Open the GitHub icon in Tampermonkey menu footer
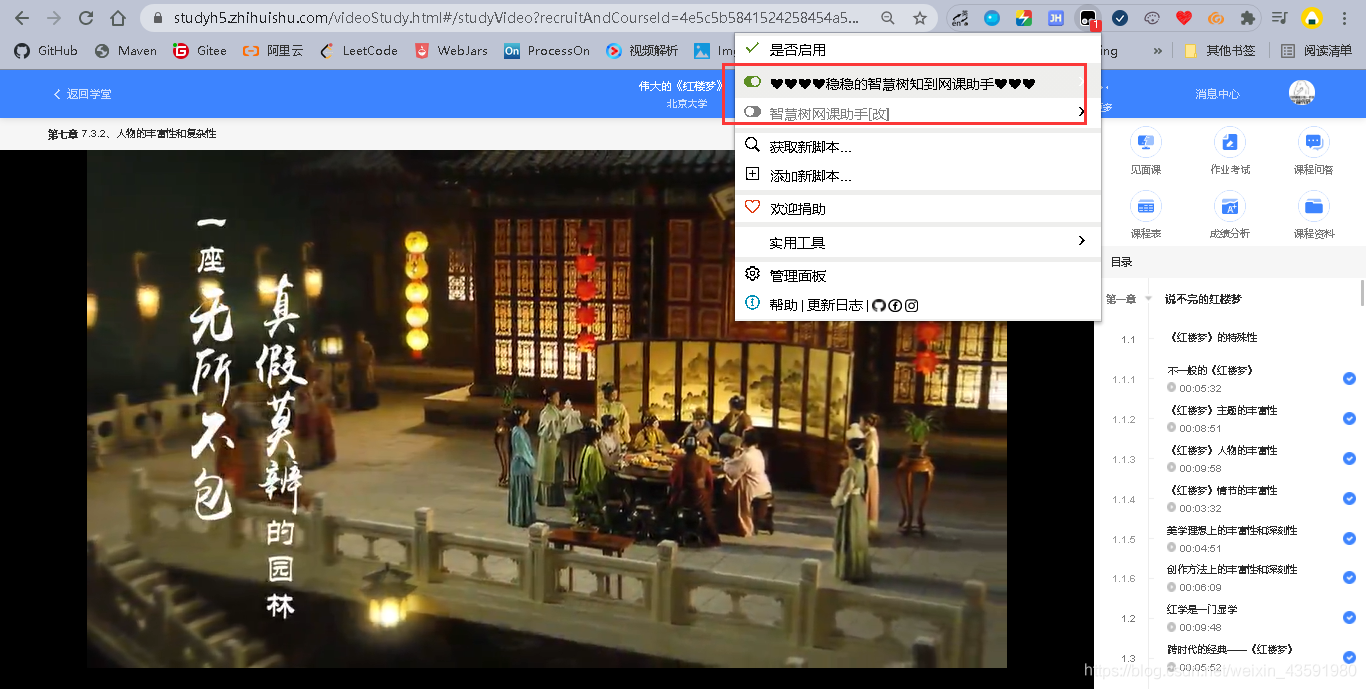This screenshot has width=1366, height=689. coord(879,305)
